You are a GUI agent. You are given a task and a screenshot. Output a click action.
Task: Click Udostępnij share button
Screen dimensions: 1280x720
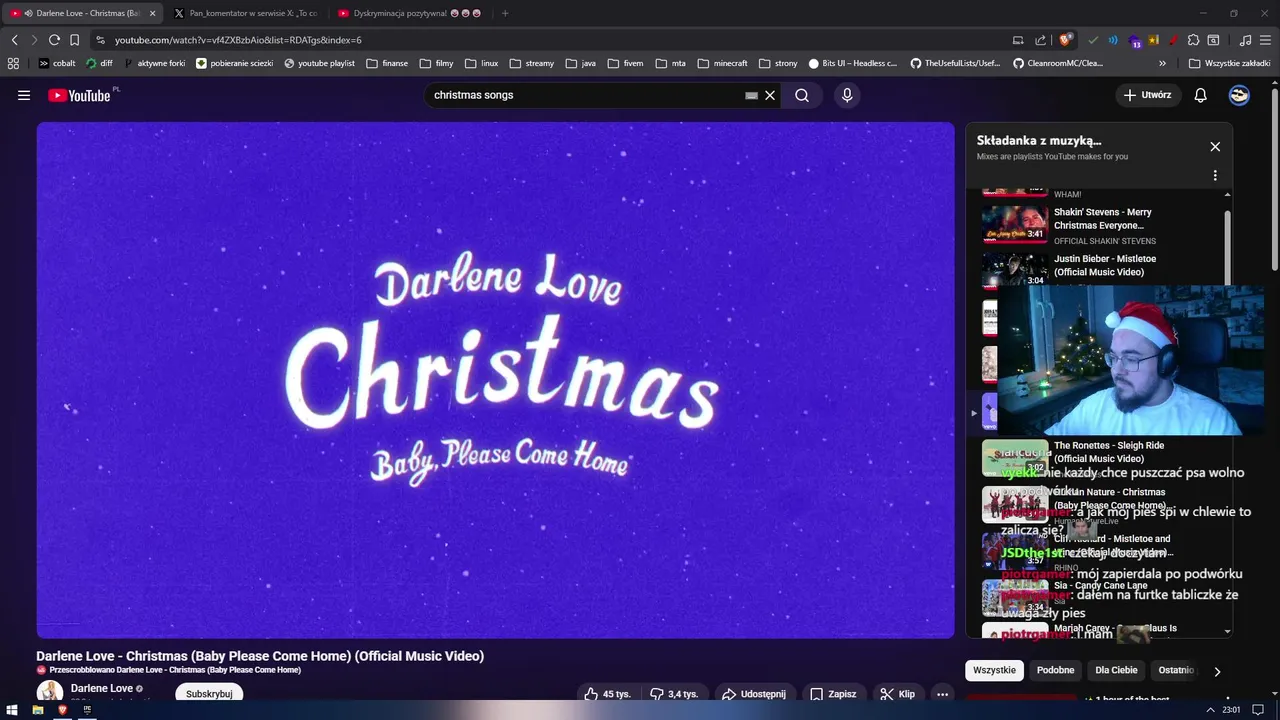tap(753, 694)
